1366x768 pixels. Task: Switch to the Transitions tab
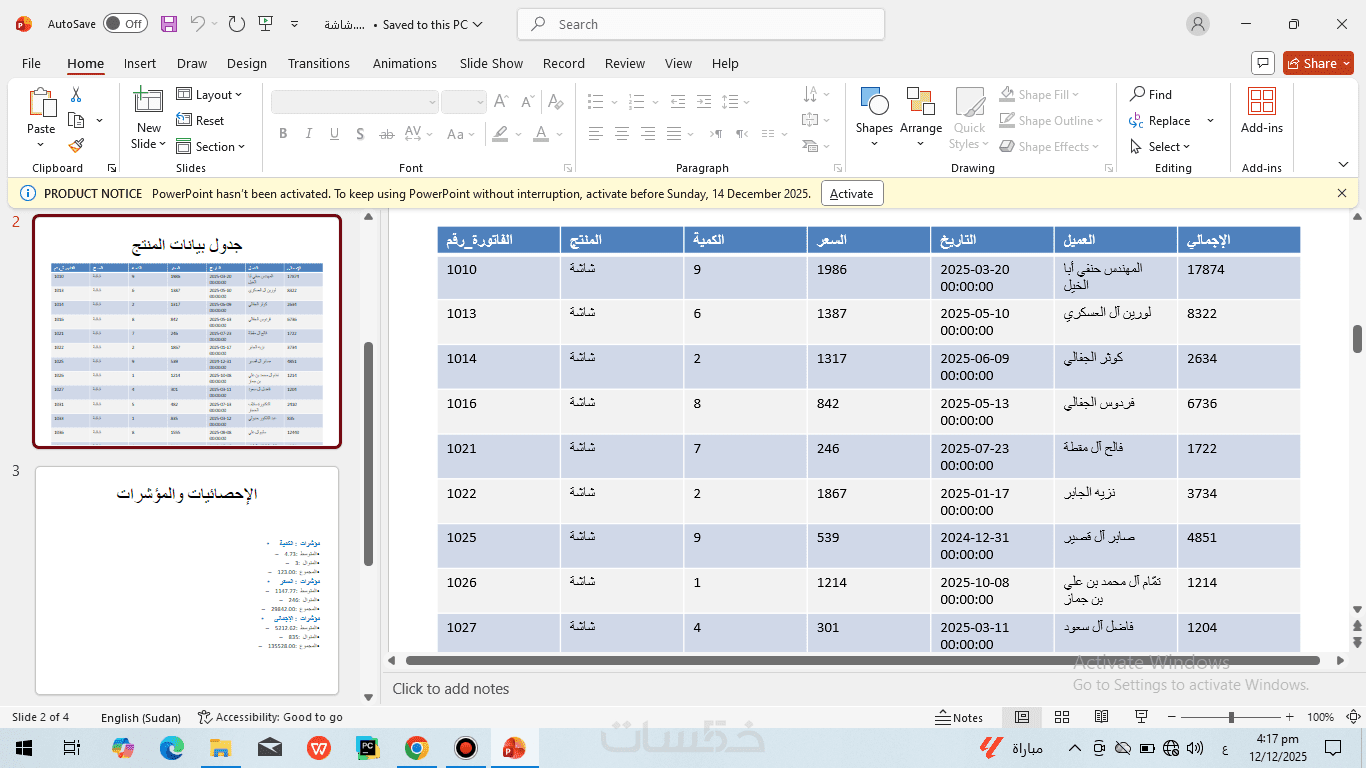318,63
